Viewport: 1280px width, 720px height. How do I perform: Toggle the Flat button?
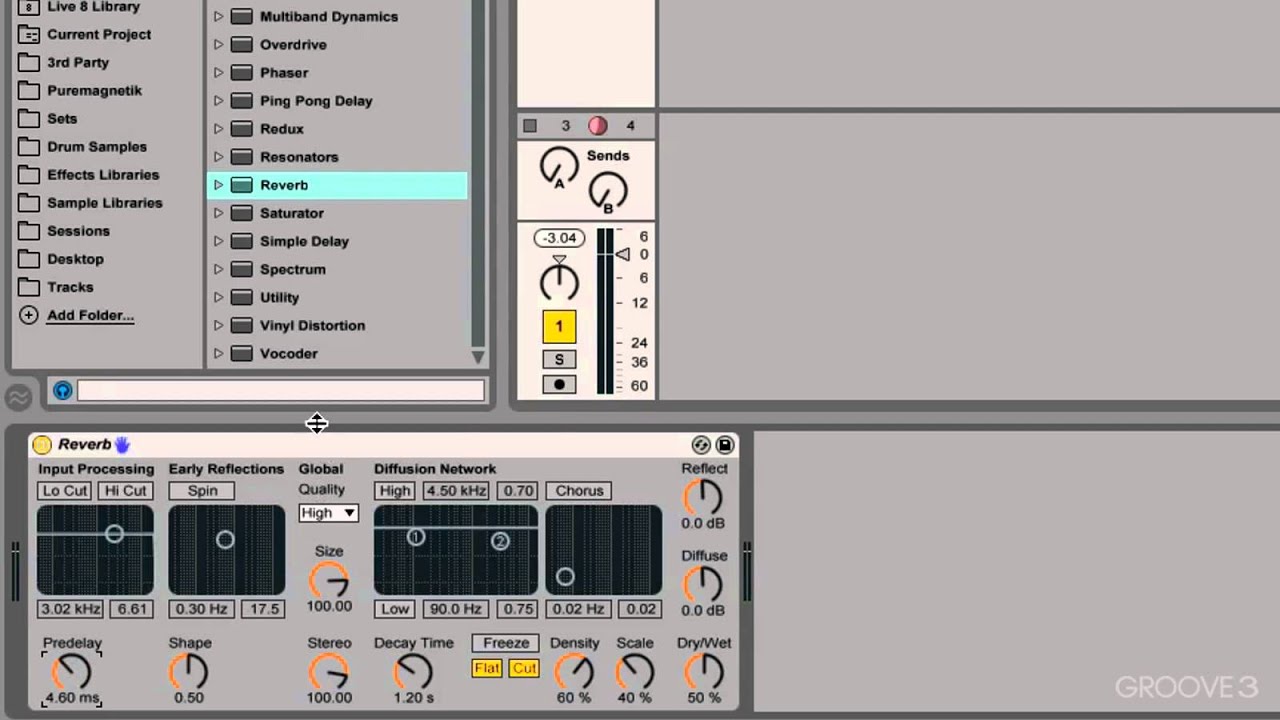coord(487,668)
